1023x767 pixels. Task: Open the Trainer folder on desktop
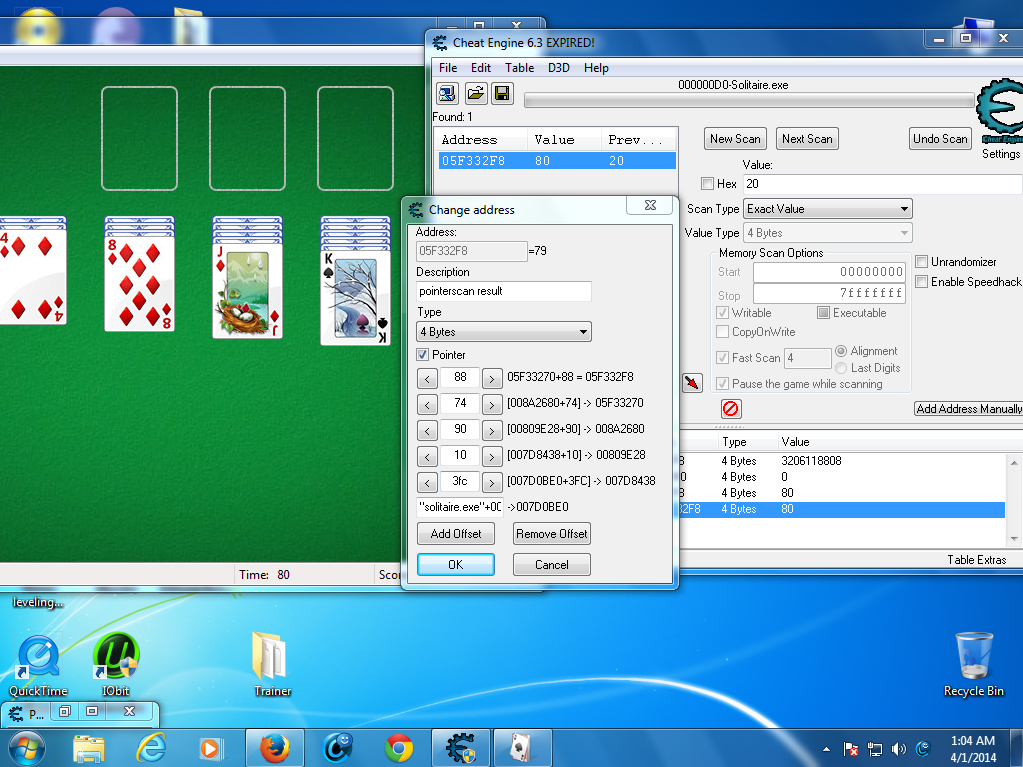coord(271,662)
